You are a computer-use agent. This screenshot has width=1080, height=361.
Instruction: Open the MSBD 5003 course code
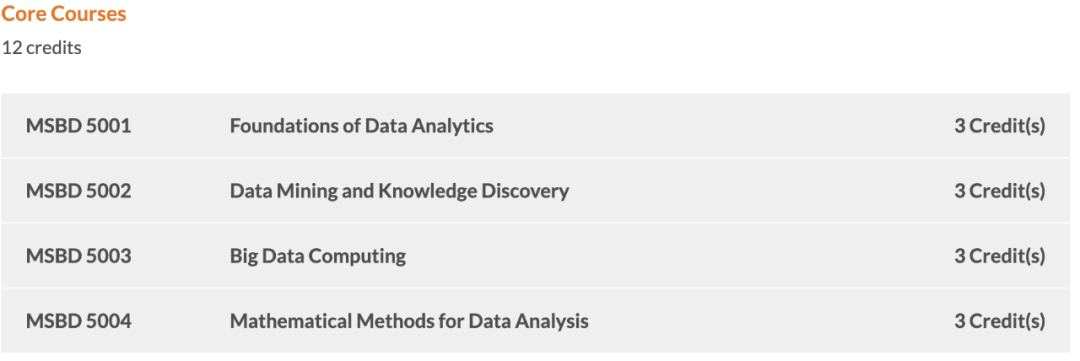(79, 256)
